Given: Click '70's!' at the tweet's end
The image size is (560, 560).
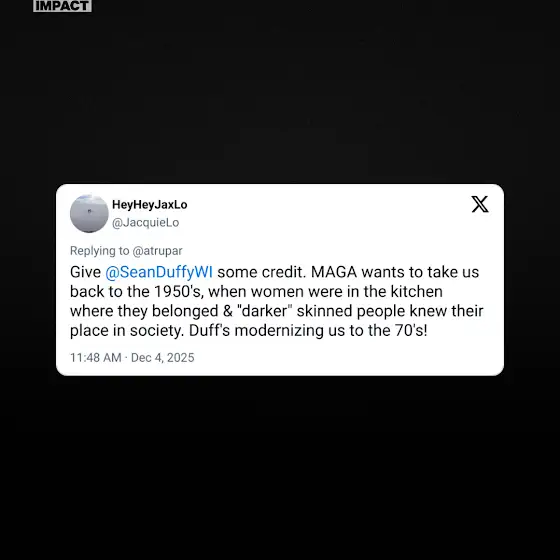Looking at the screenshot, I should (x=411, y=330).
